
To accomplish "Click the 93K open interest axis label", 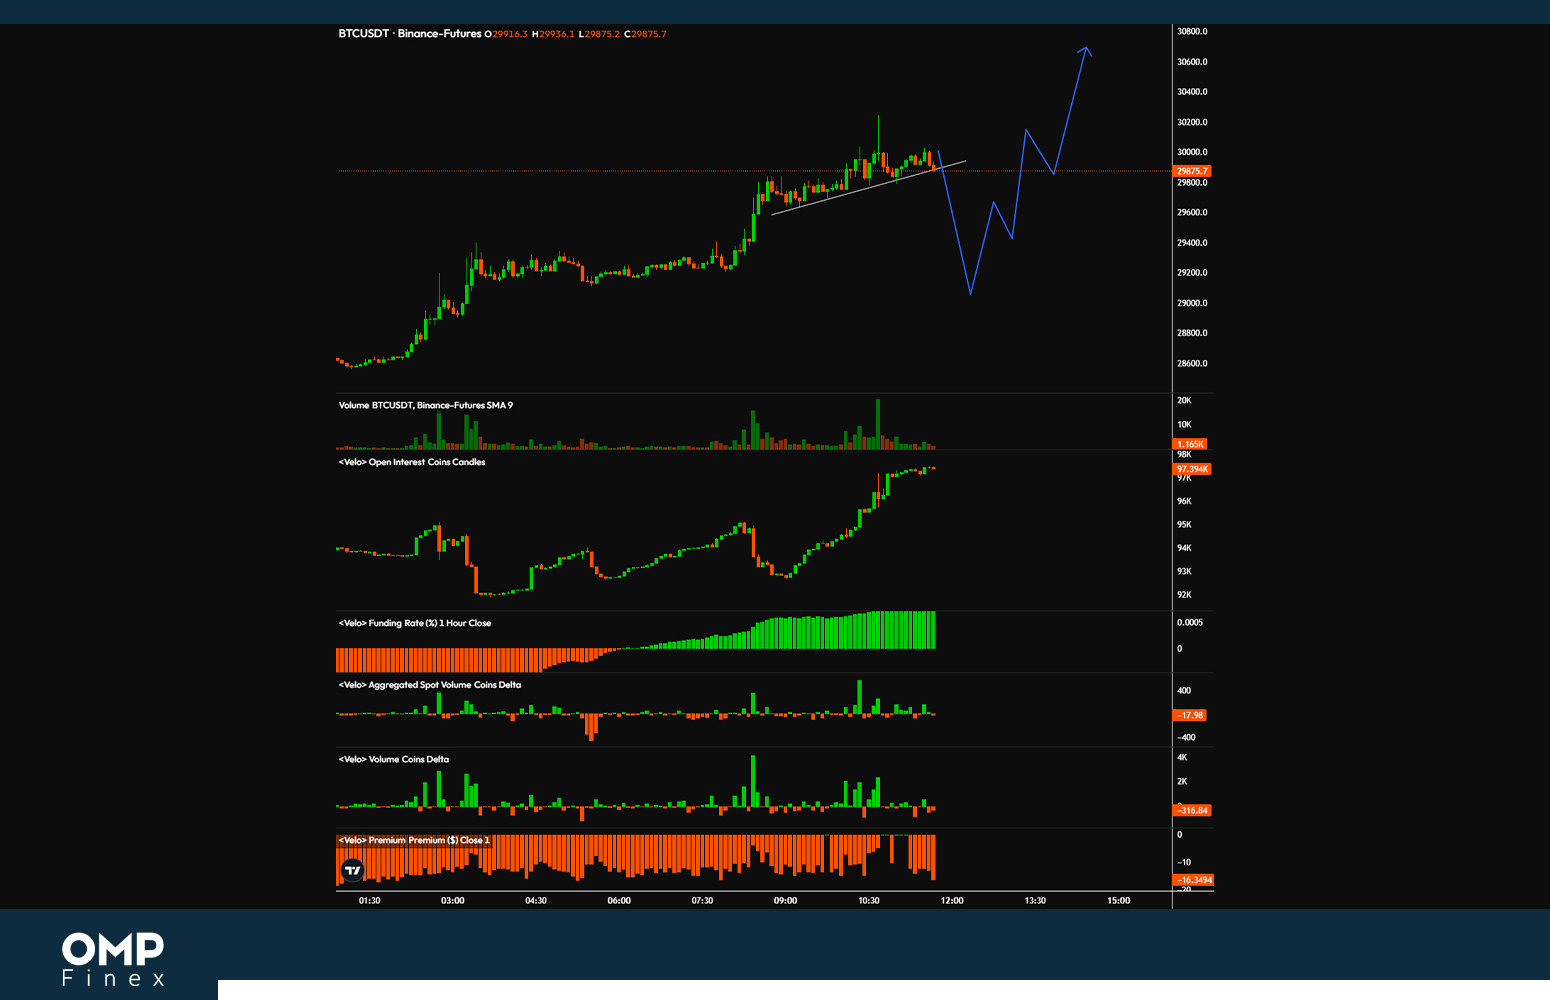I will coord(1184,571).
